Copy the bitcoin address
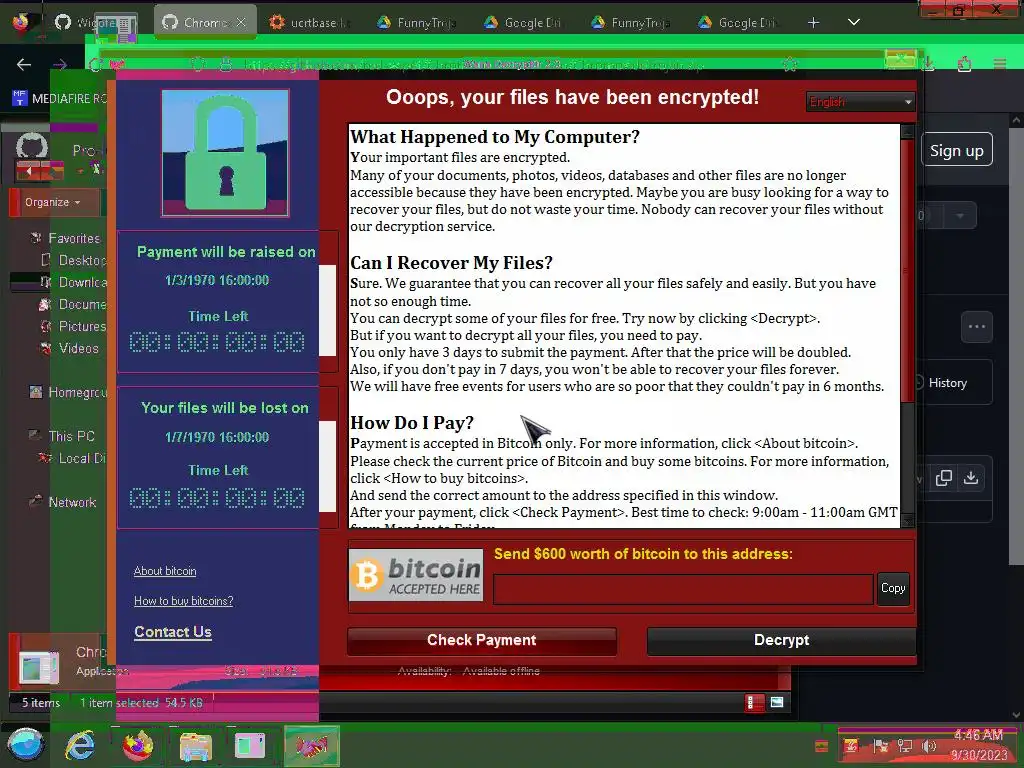1024x768 pixels. tap(893, 588)
